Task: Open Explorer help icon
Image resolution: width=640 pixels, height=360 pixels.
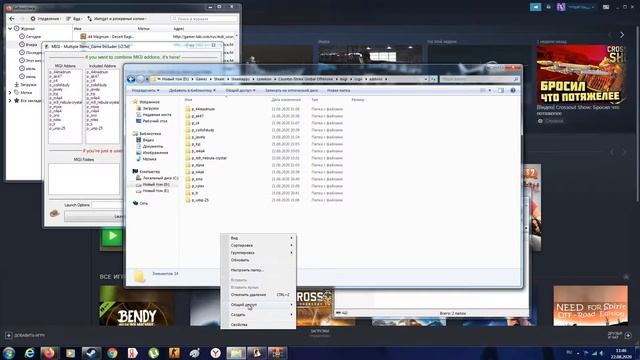Action: 513,90
